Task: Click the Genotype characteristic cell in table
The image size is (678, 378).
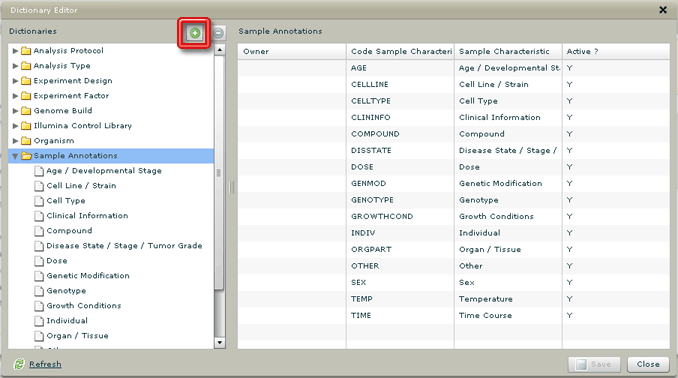Action: (x=508, y=200)
